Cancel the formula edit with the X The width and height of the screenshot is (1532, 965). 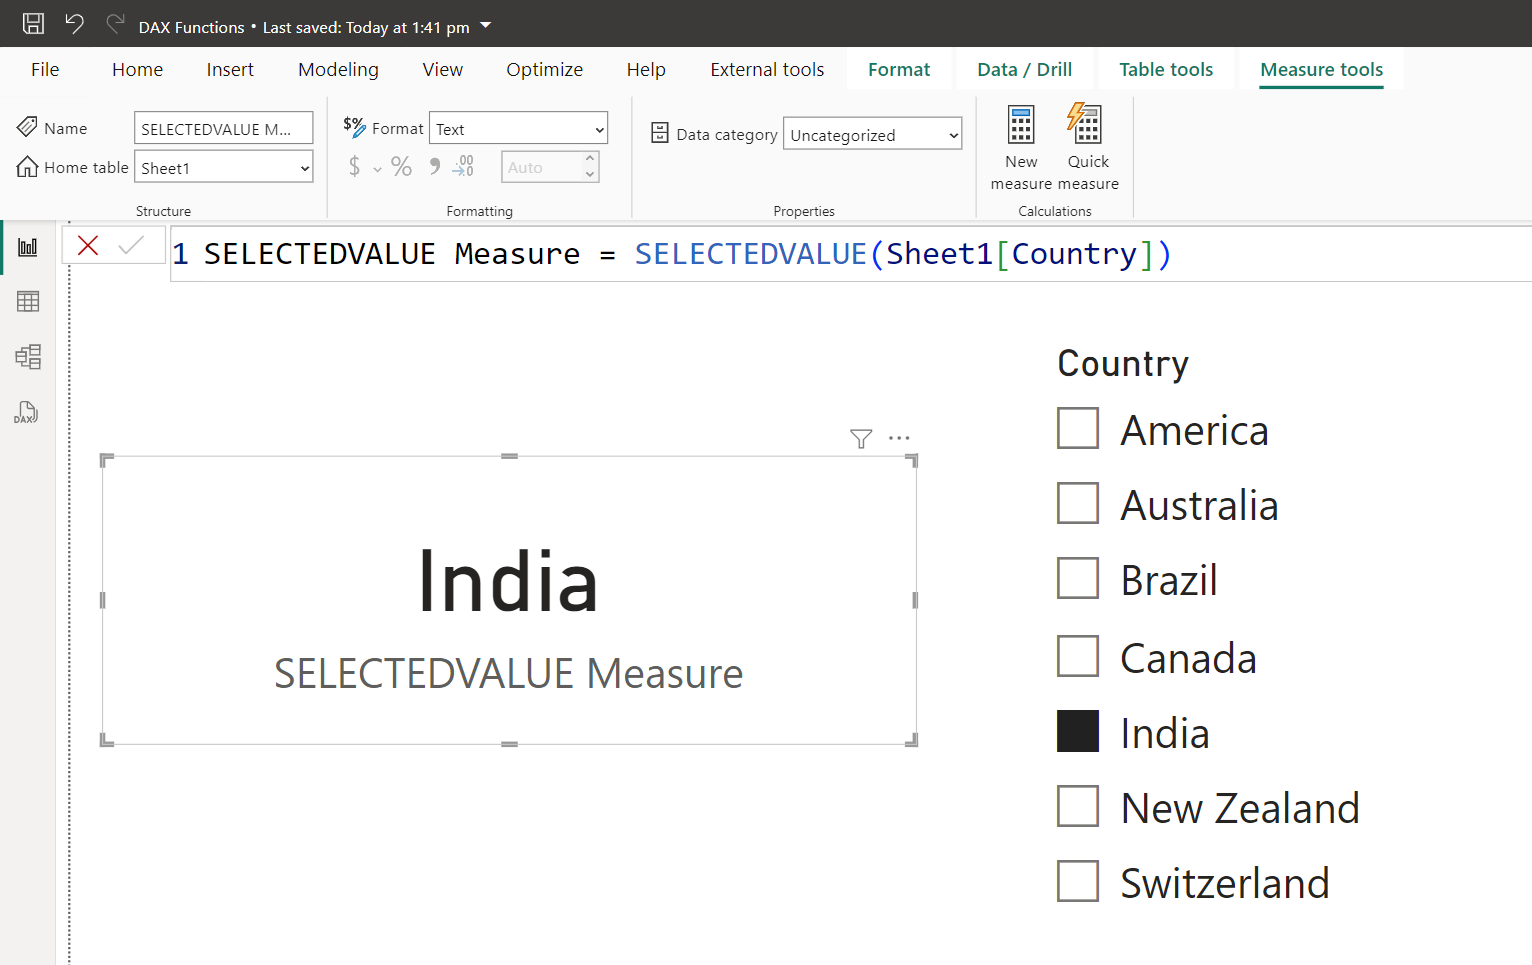point(89,245)
